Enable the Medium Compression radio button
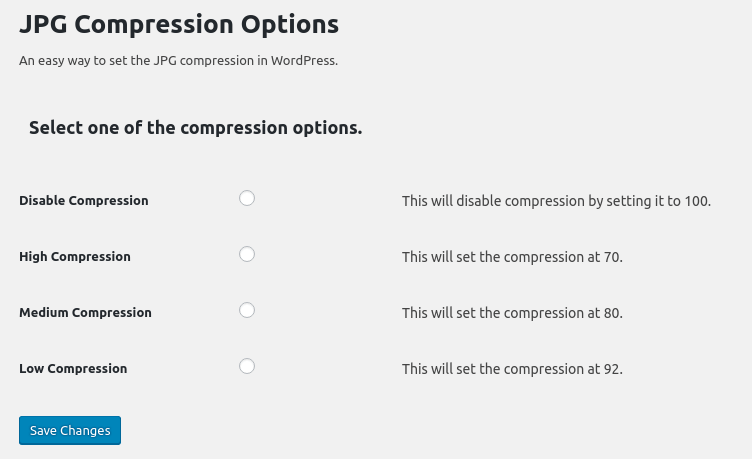 point(247,310)
